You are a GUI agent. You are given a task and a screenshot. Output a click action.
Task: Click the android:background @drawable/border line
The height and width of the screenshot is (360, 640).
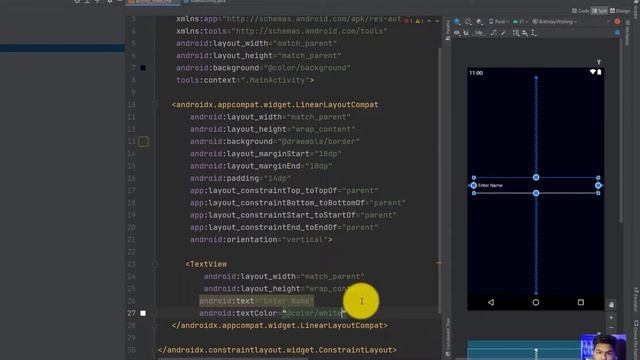275,141
